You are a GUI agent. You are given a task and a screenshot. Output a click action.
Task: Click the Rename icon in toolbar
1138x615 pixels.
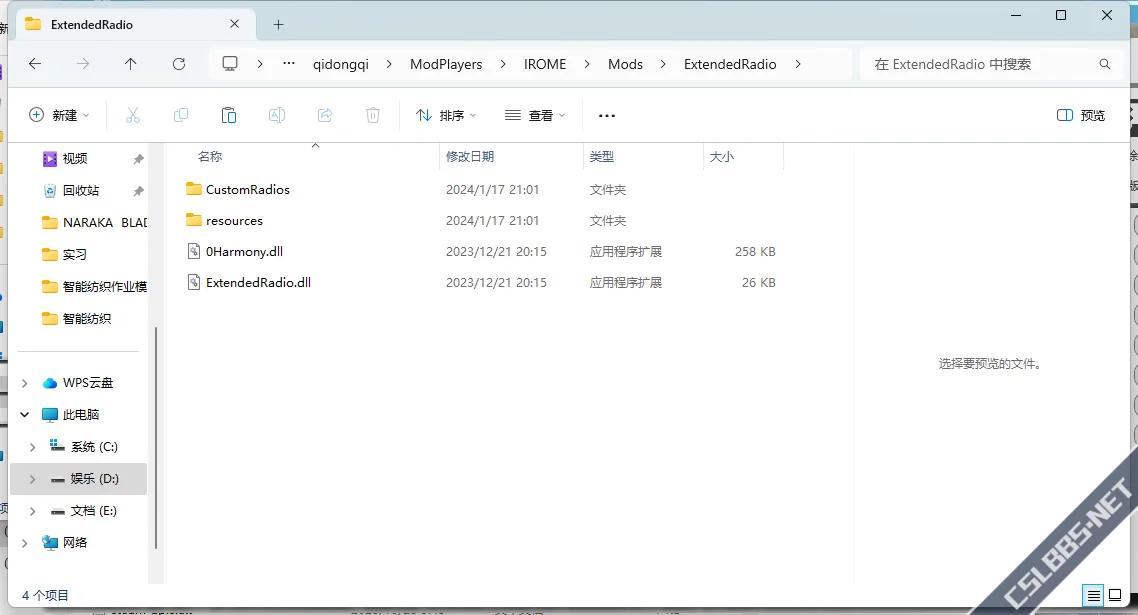point(277,115)
